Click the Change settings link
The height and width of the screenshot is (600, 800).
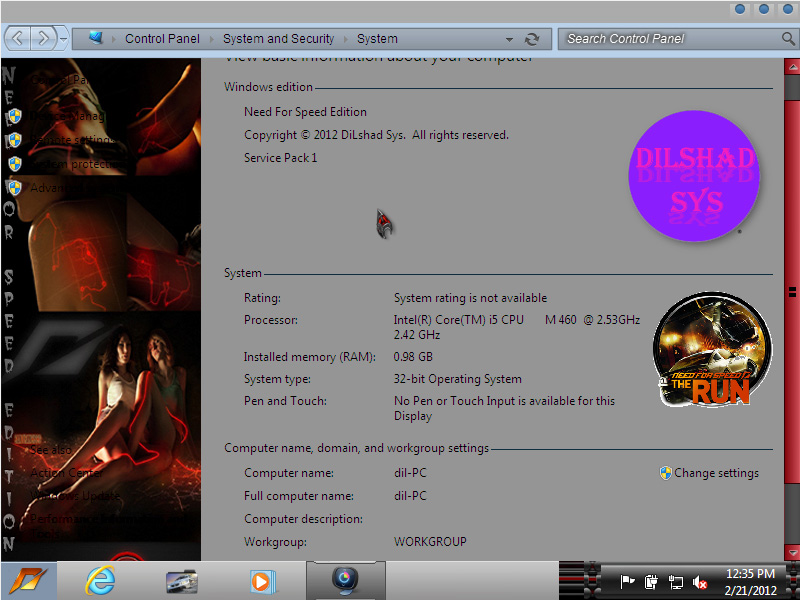click(x=716, y=473)
